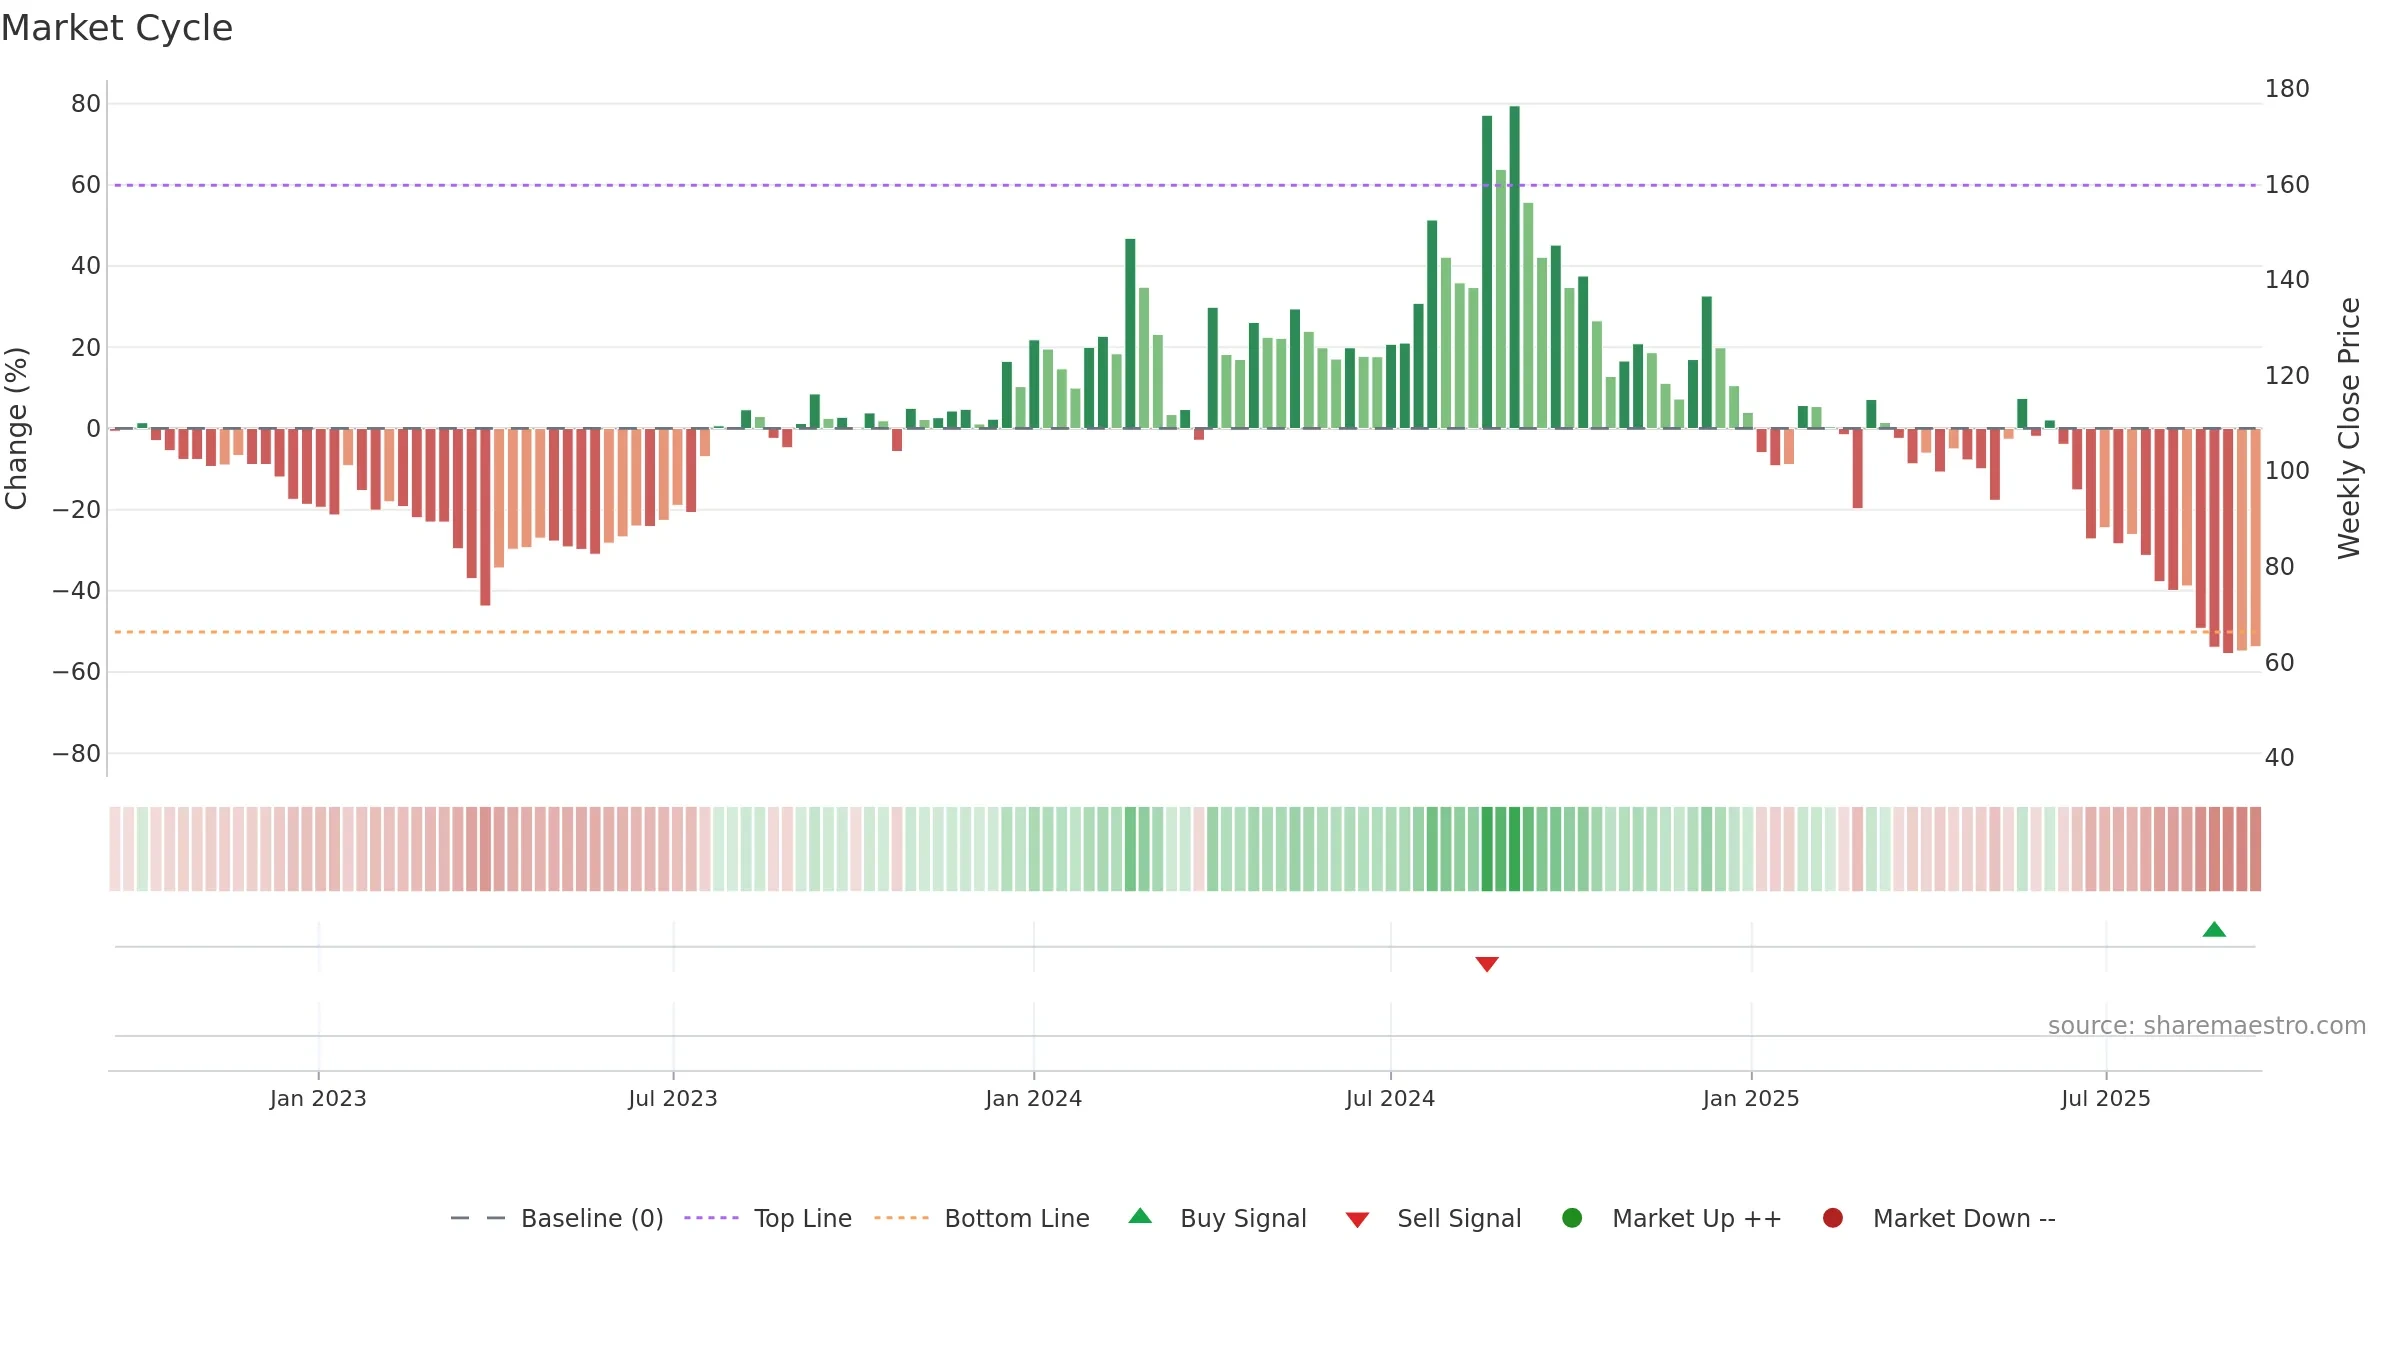Toggle the Buy Signal legend entry
This screenshot has height=1350, width=2400.
point(1217,1218)
